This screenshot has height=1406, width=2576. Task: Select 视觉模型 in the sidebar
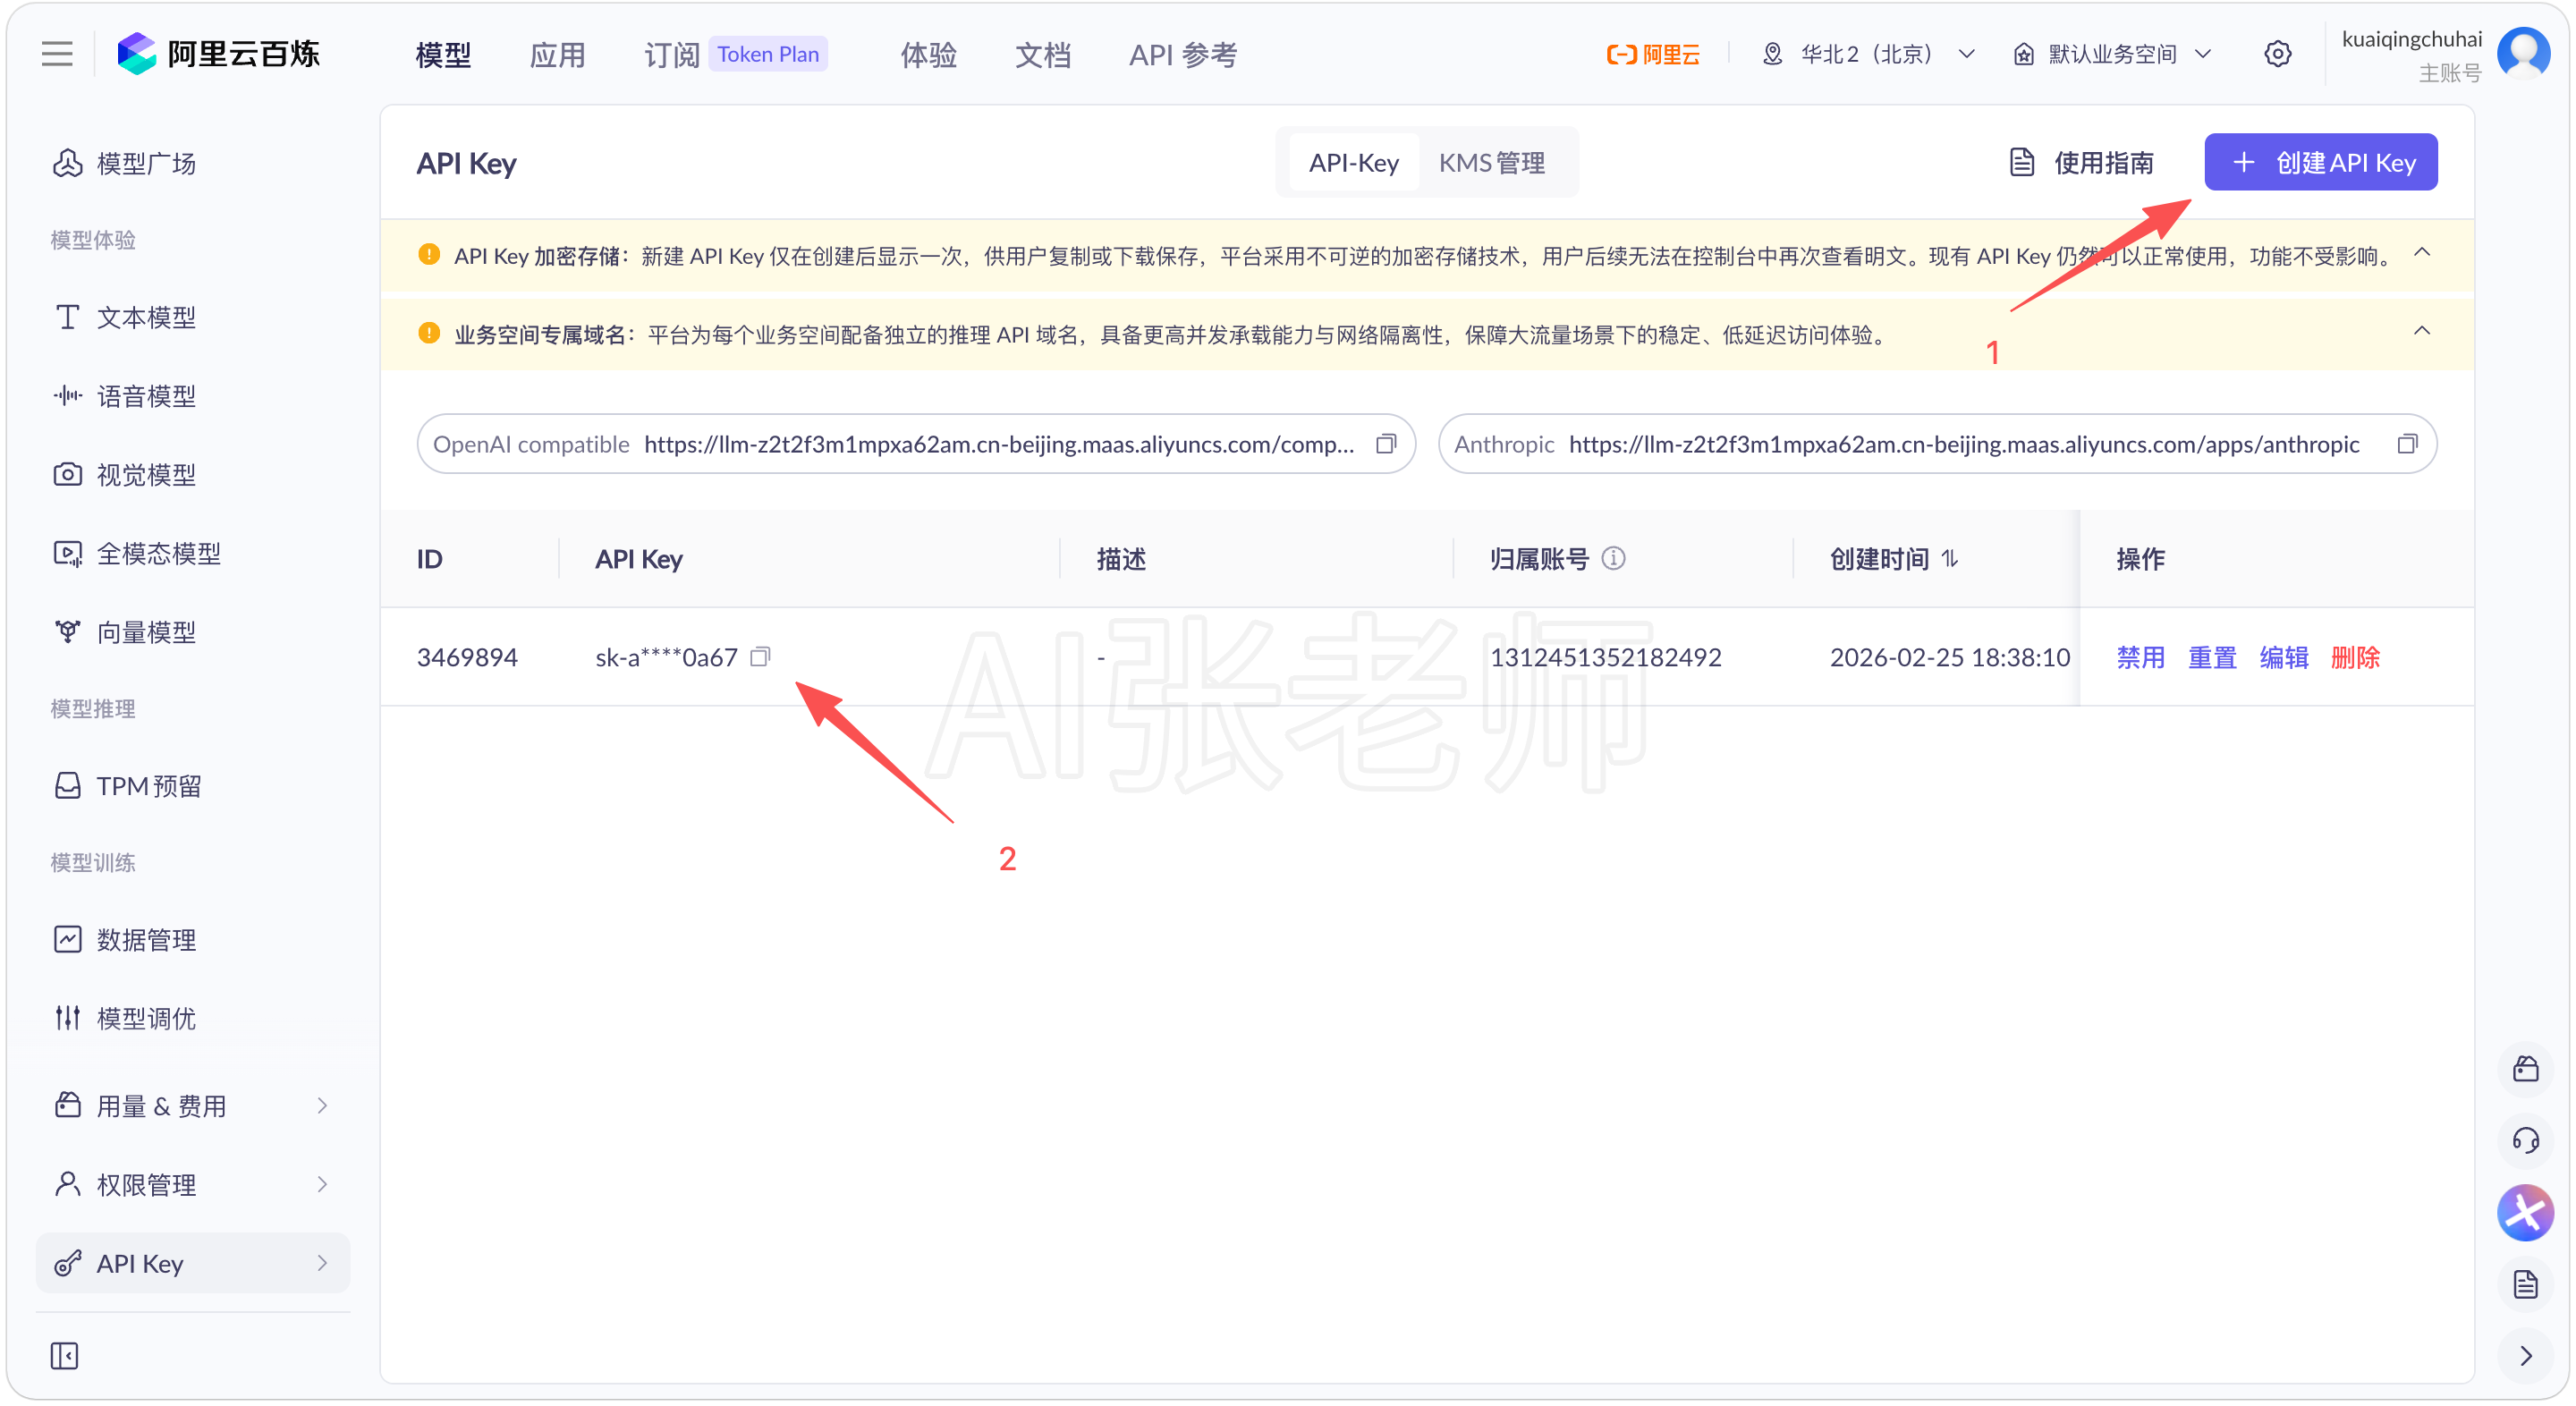192,474
